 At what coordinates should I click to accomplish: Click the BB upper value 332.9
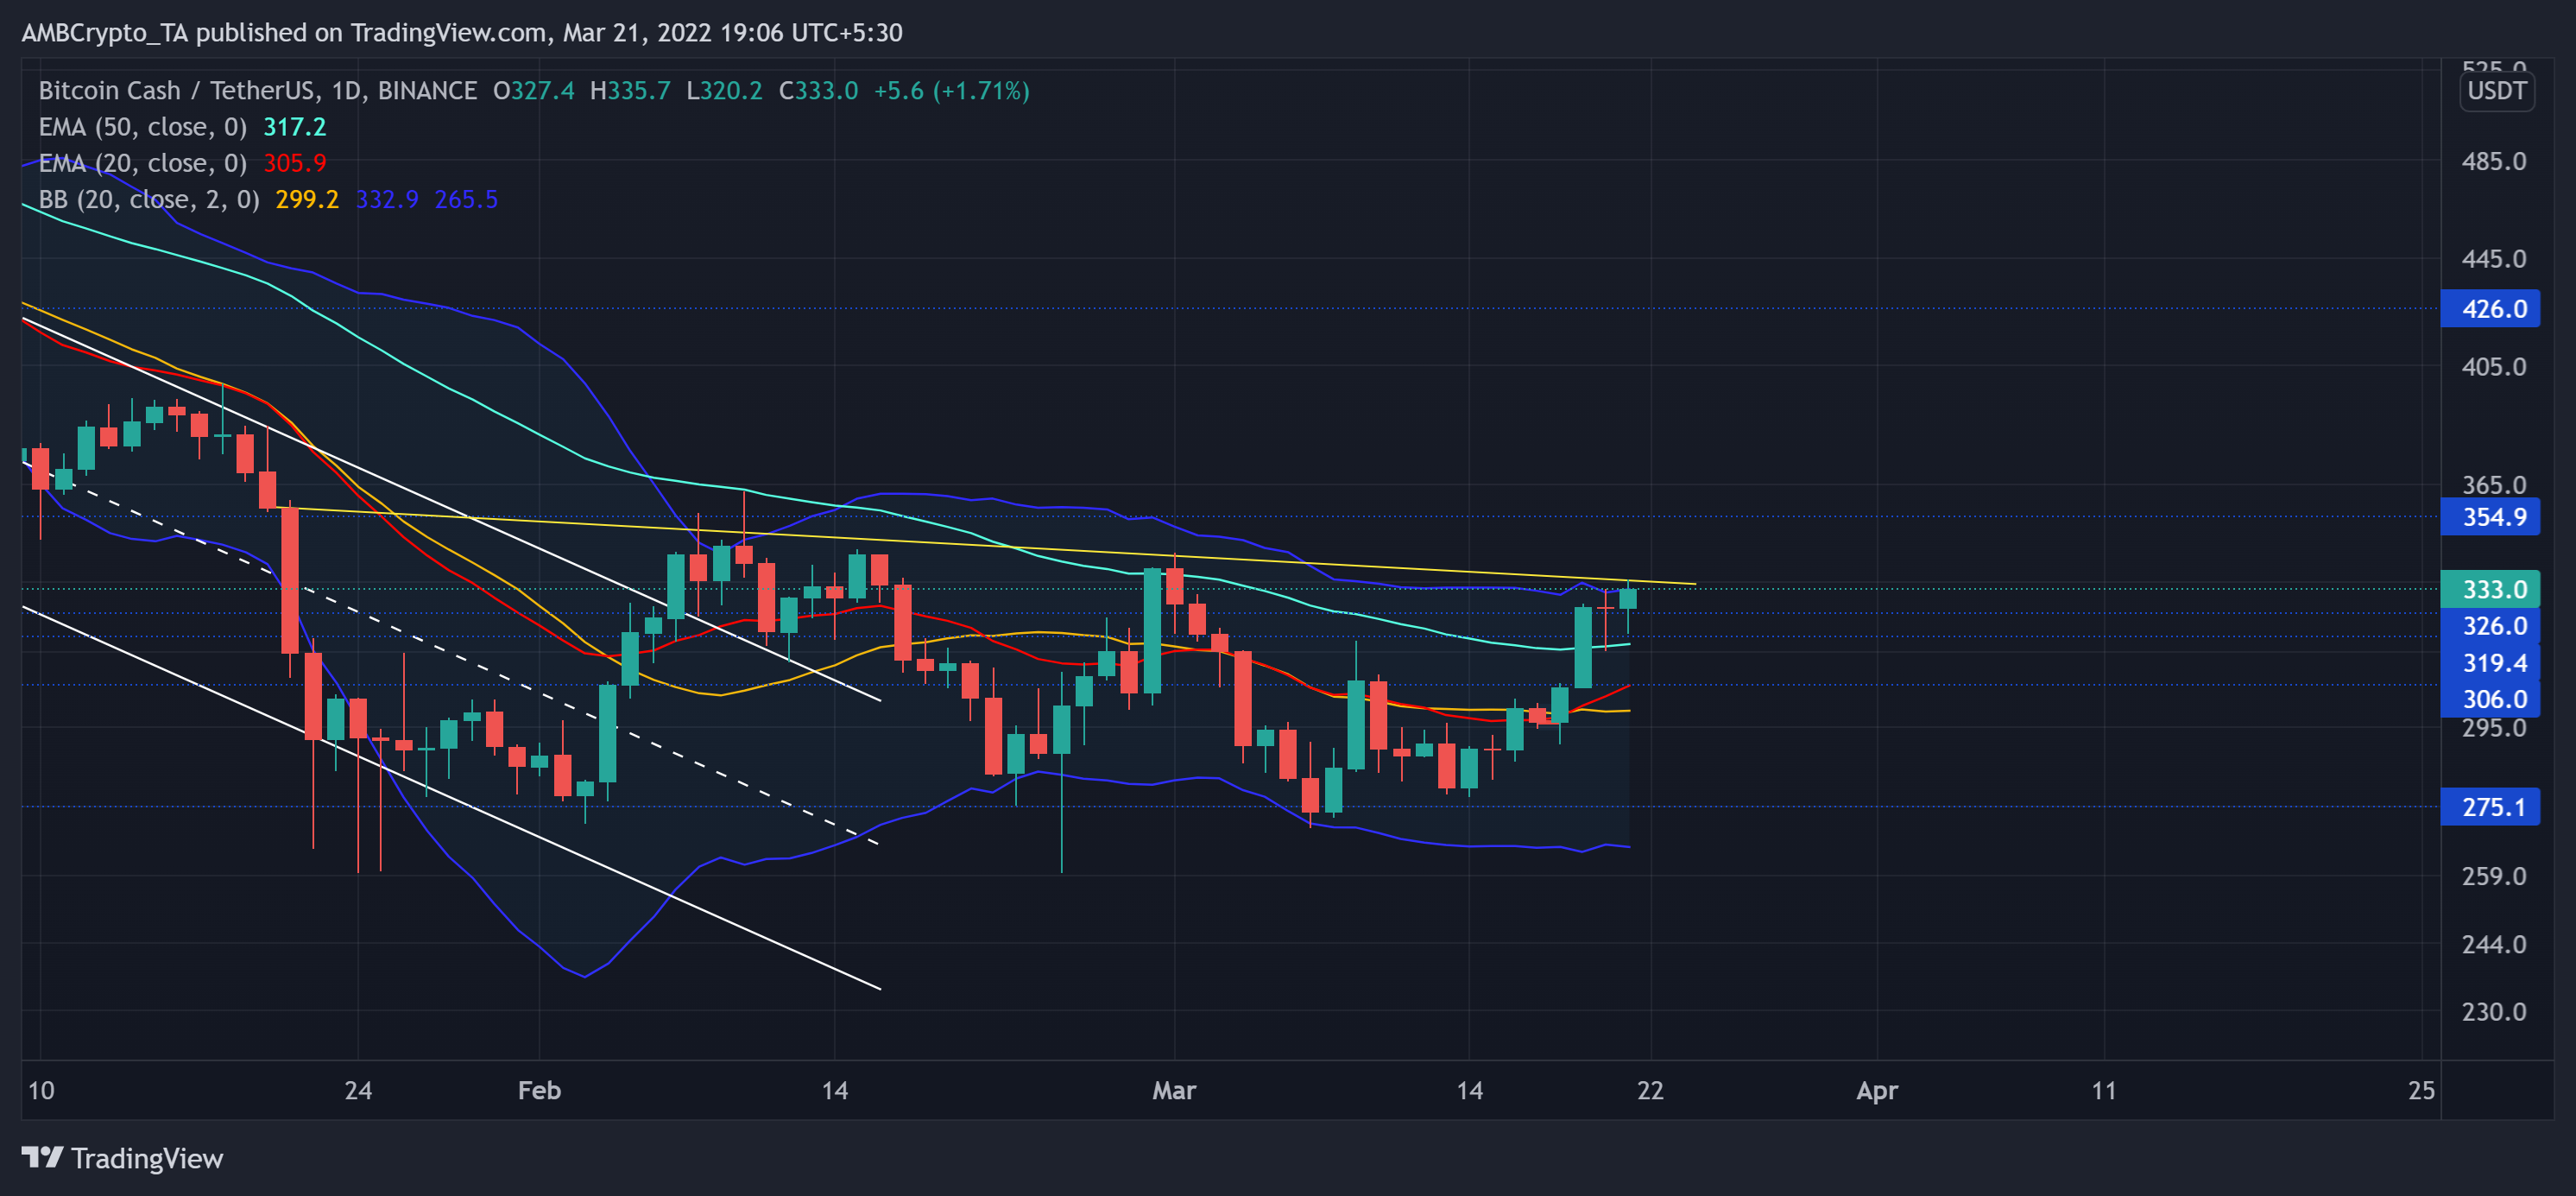(387, 199)
